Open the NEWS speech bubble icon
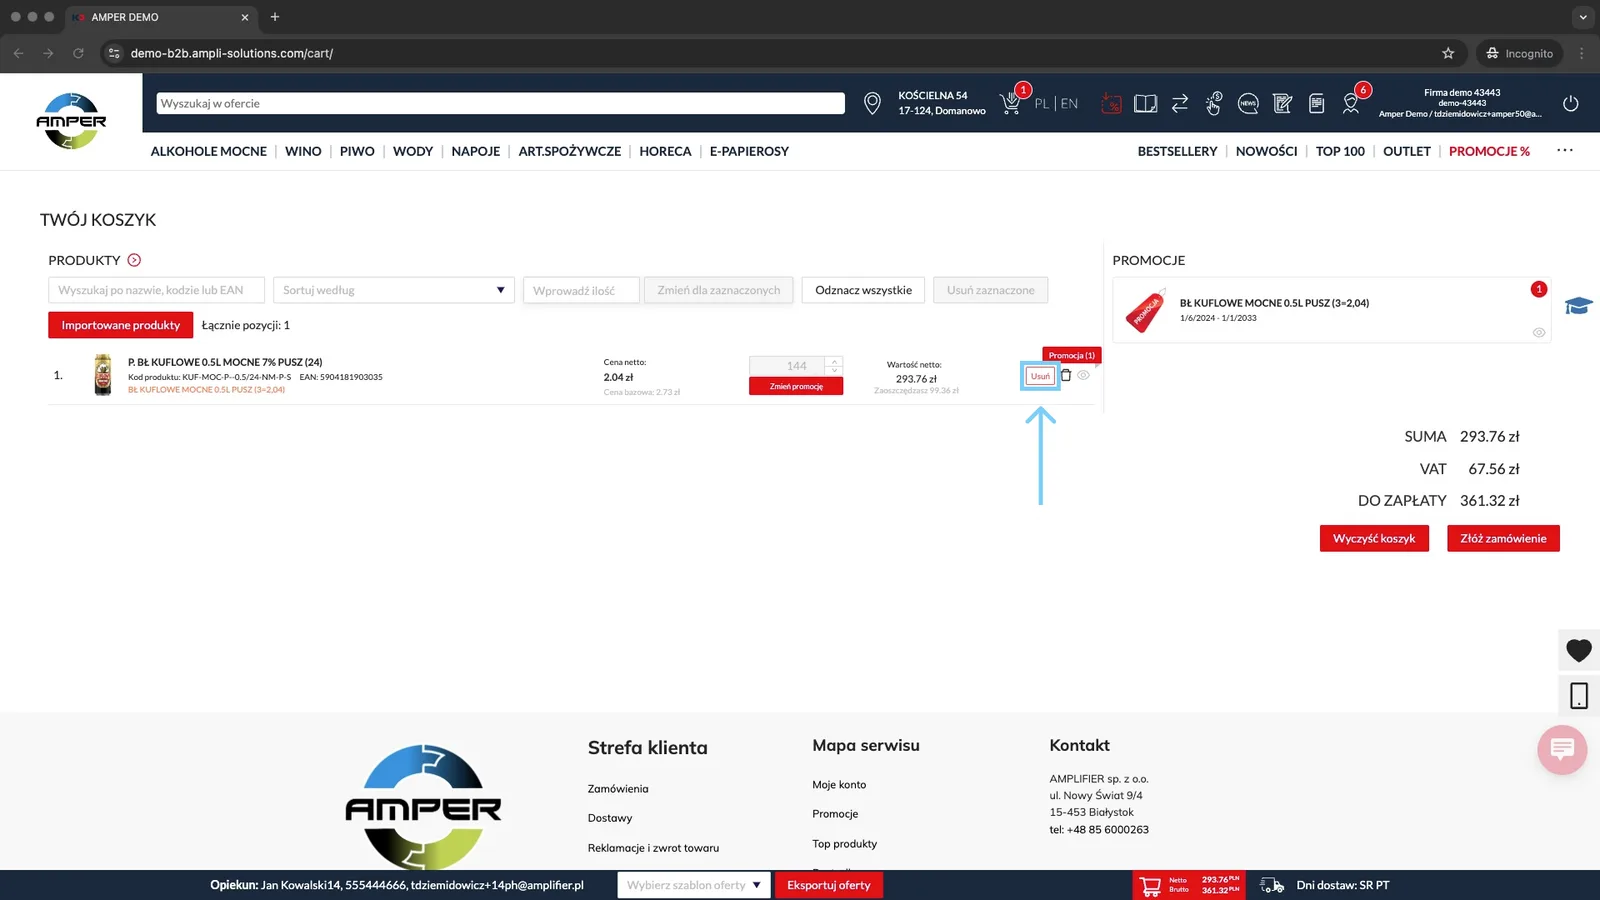This screenshot has width=1600, height=900. tap(1248, 103)
